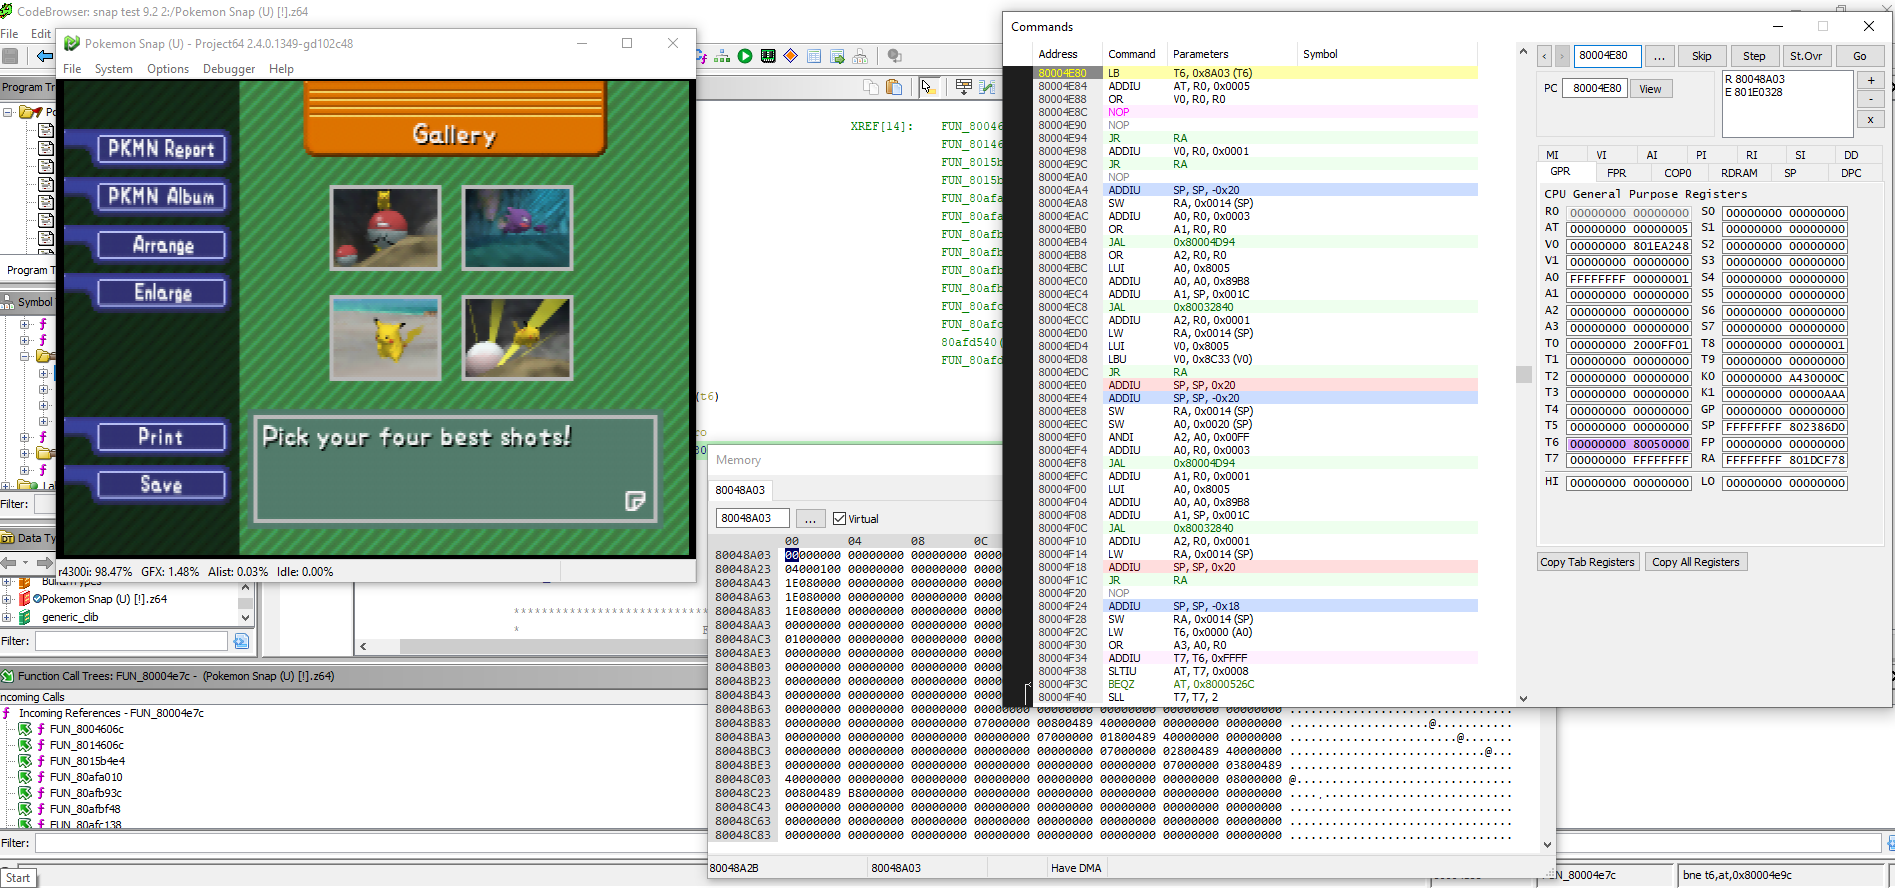
Task: Click the Go button in Commands window
Action: [1860, 56]
